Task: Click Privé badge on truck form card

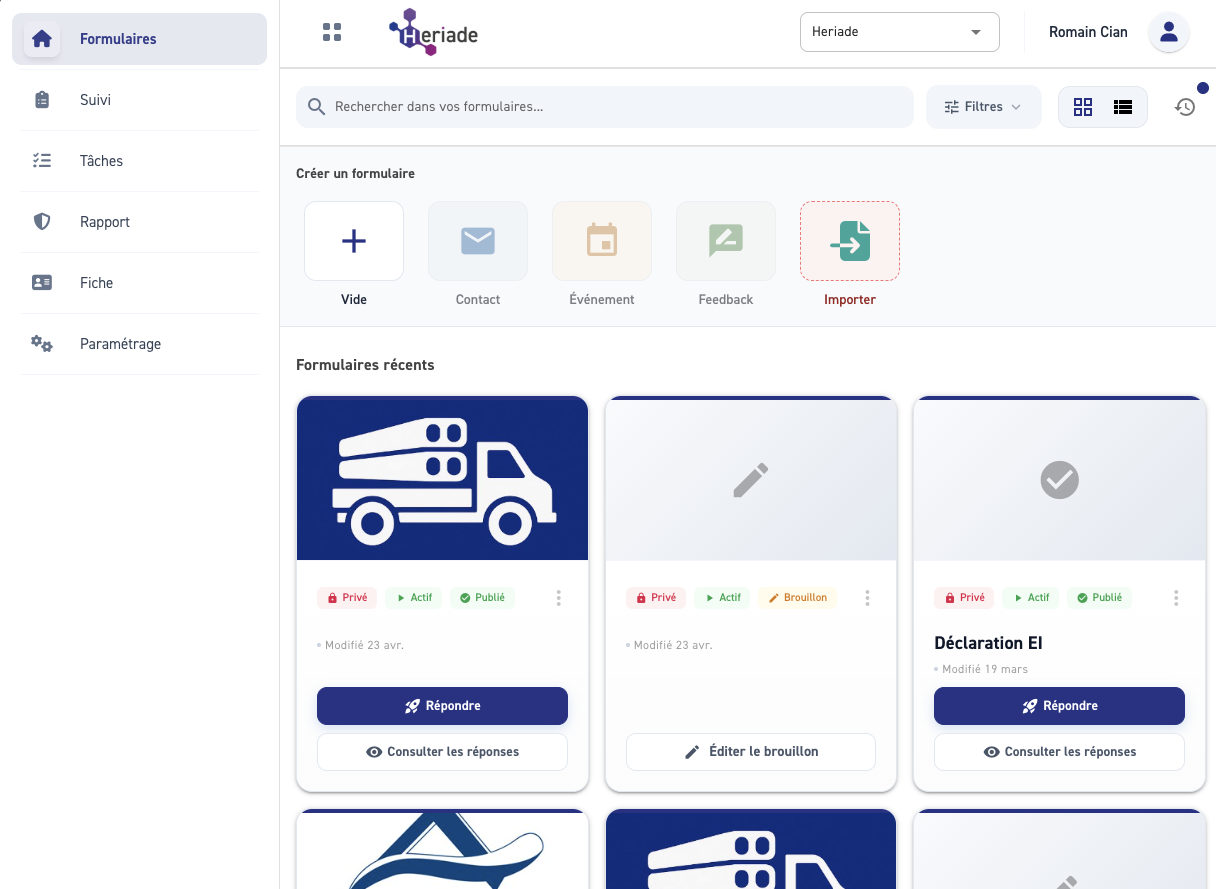Action: coord(347,598)
